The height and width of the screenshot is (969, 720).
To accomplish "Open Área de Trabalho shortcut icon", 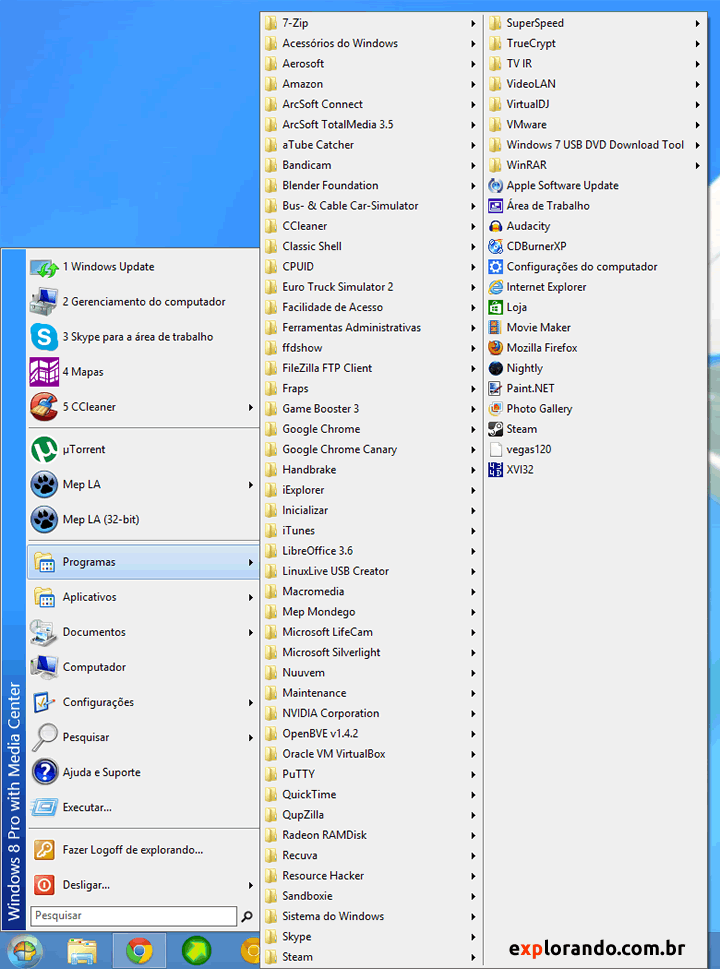I will [x=496, y=206].
